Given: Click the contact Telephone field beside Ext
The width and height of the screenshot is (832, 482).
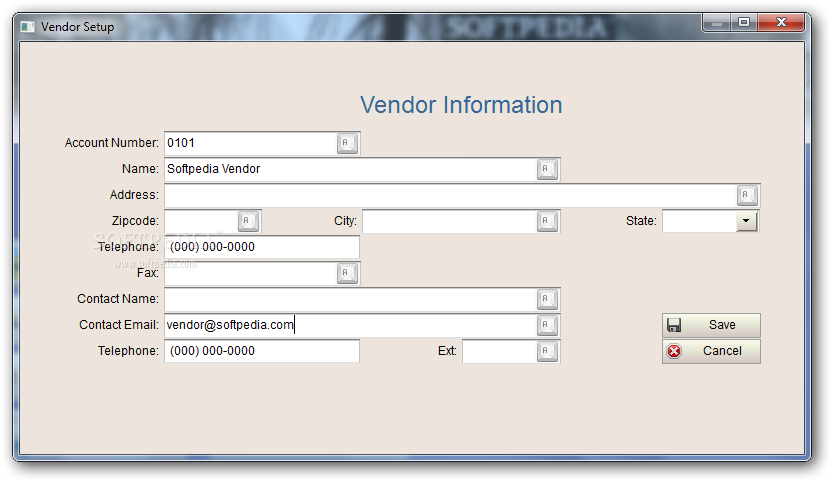Looking at the screenshot, I should (x=262, y=351).
